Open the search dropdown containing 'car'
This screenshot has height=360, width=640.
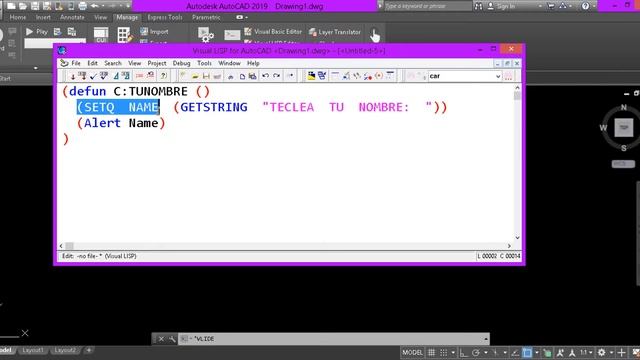coord(498,76)
